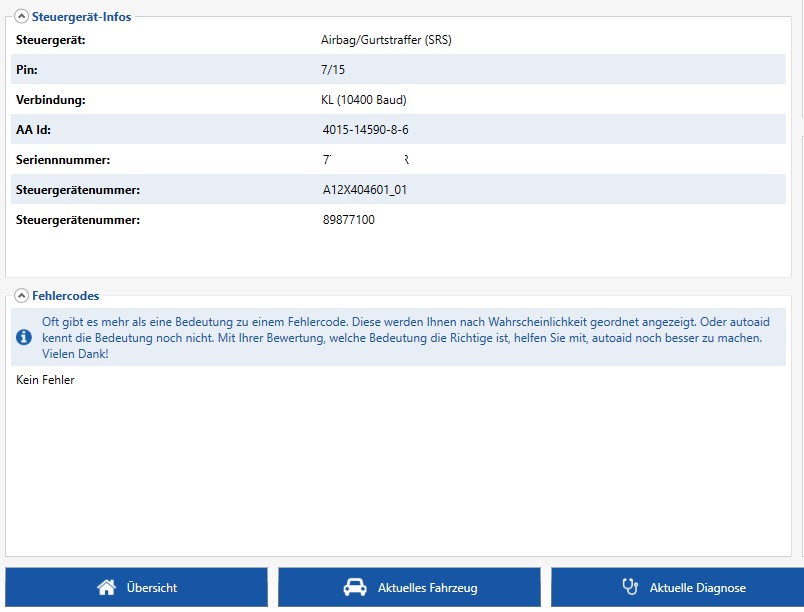
Task: Click the Verbindung: label
Action: pyautogui.click(x=51, y=100)
